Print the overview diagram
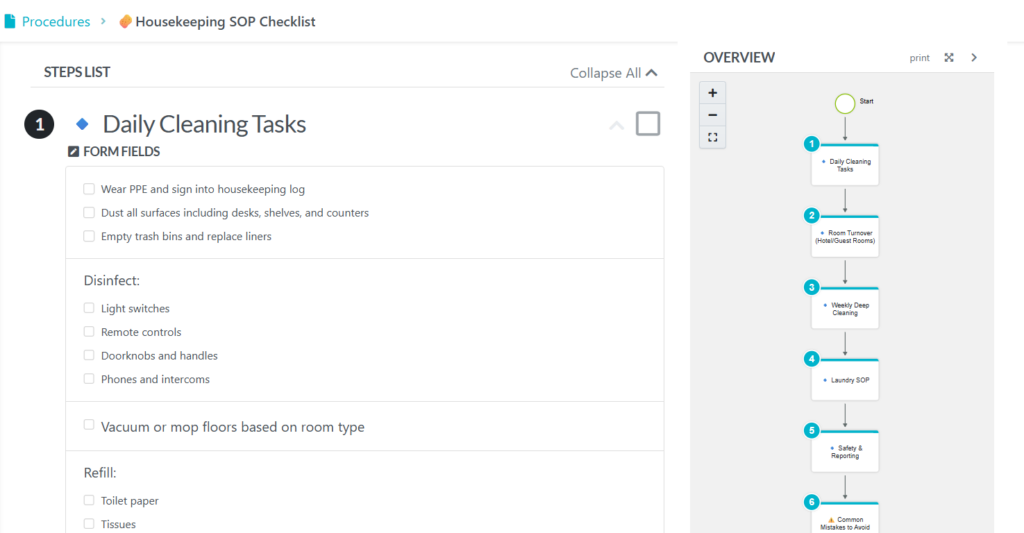This screenshot has height=533, width=1024. click(920, 57)
